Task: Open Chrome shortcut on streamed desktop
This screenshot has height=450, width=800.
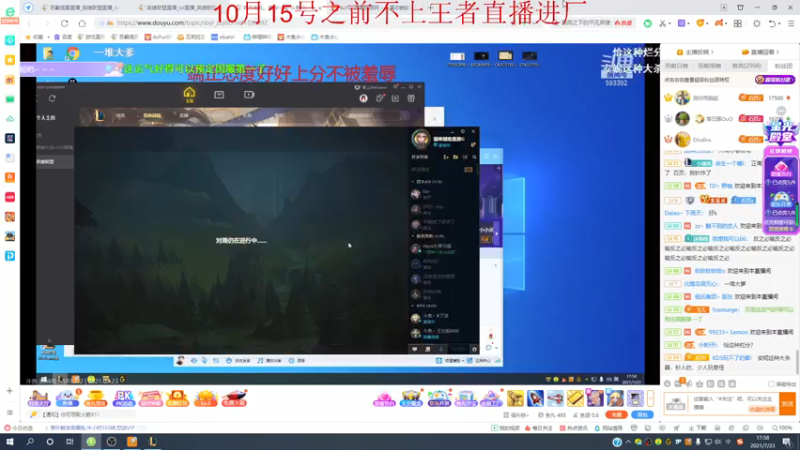Action: [72, 53]
